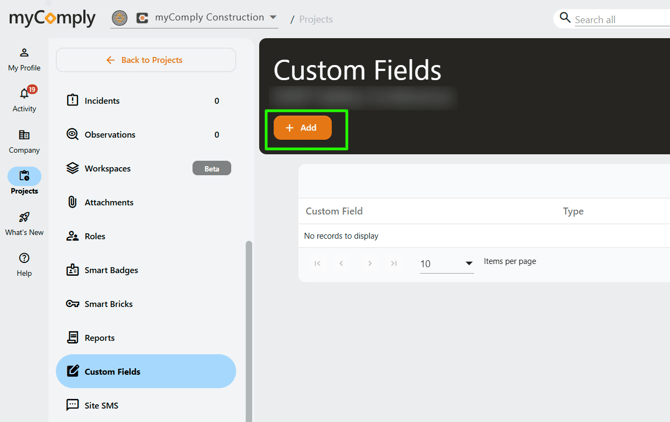Open the Activity notifications bell
The image size is (670, 422).
(24, 94)
